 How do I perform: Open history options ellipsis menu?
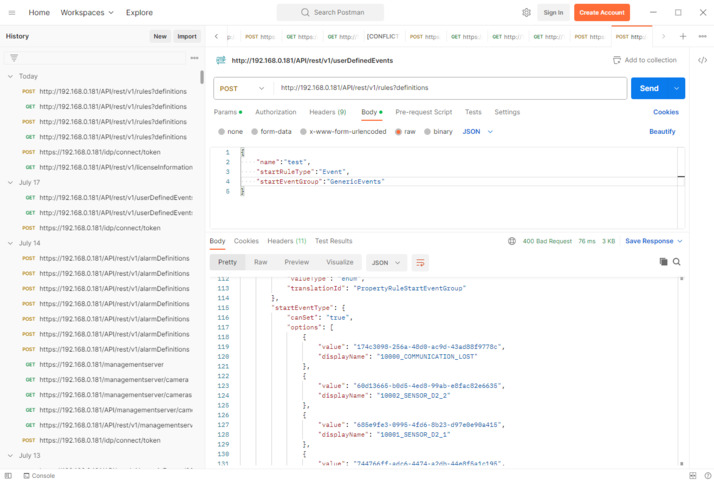[194, 58]
